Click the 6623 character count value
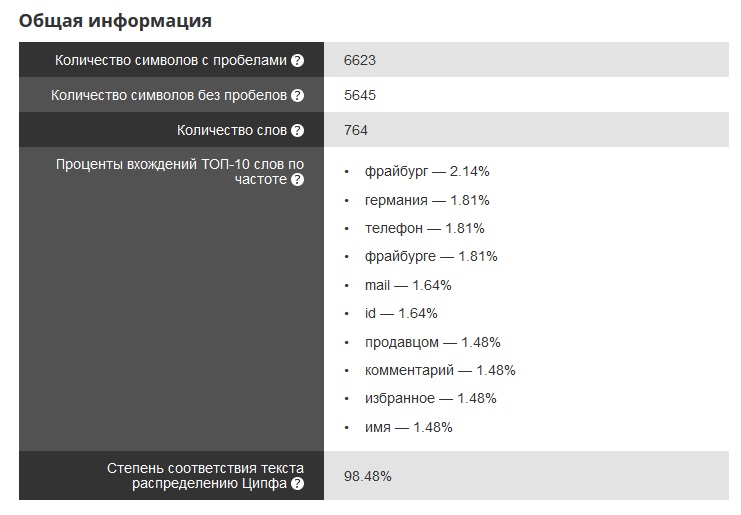The width and height of the screenshot is (741, 515). point(360,60)
